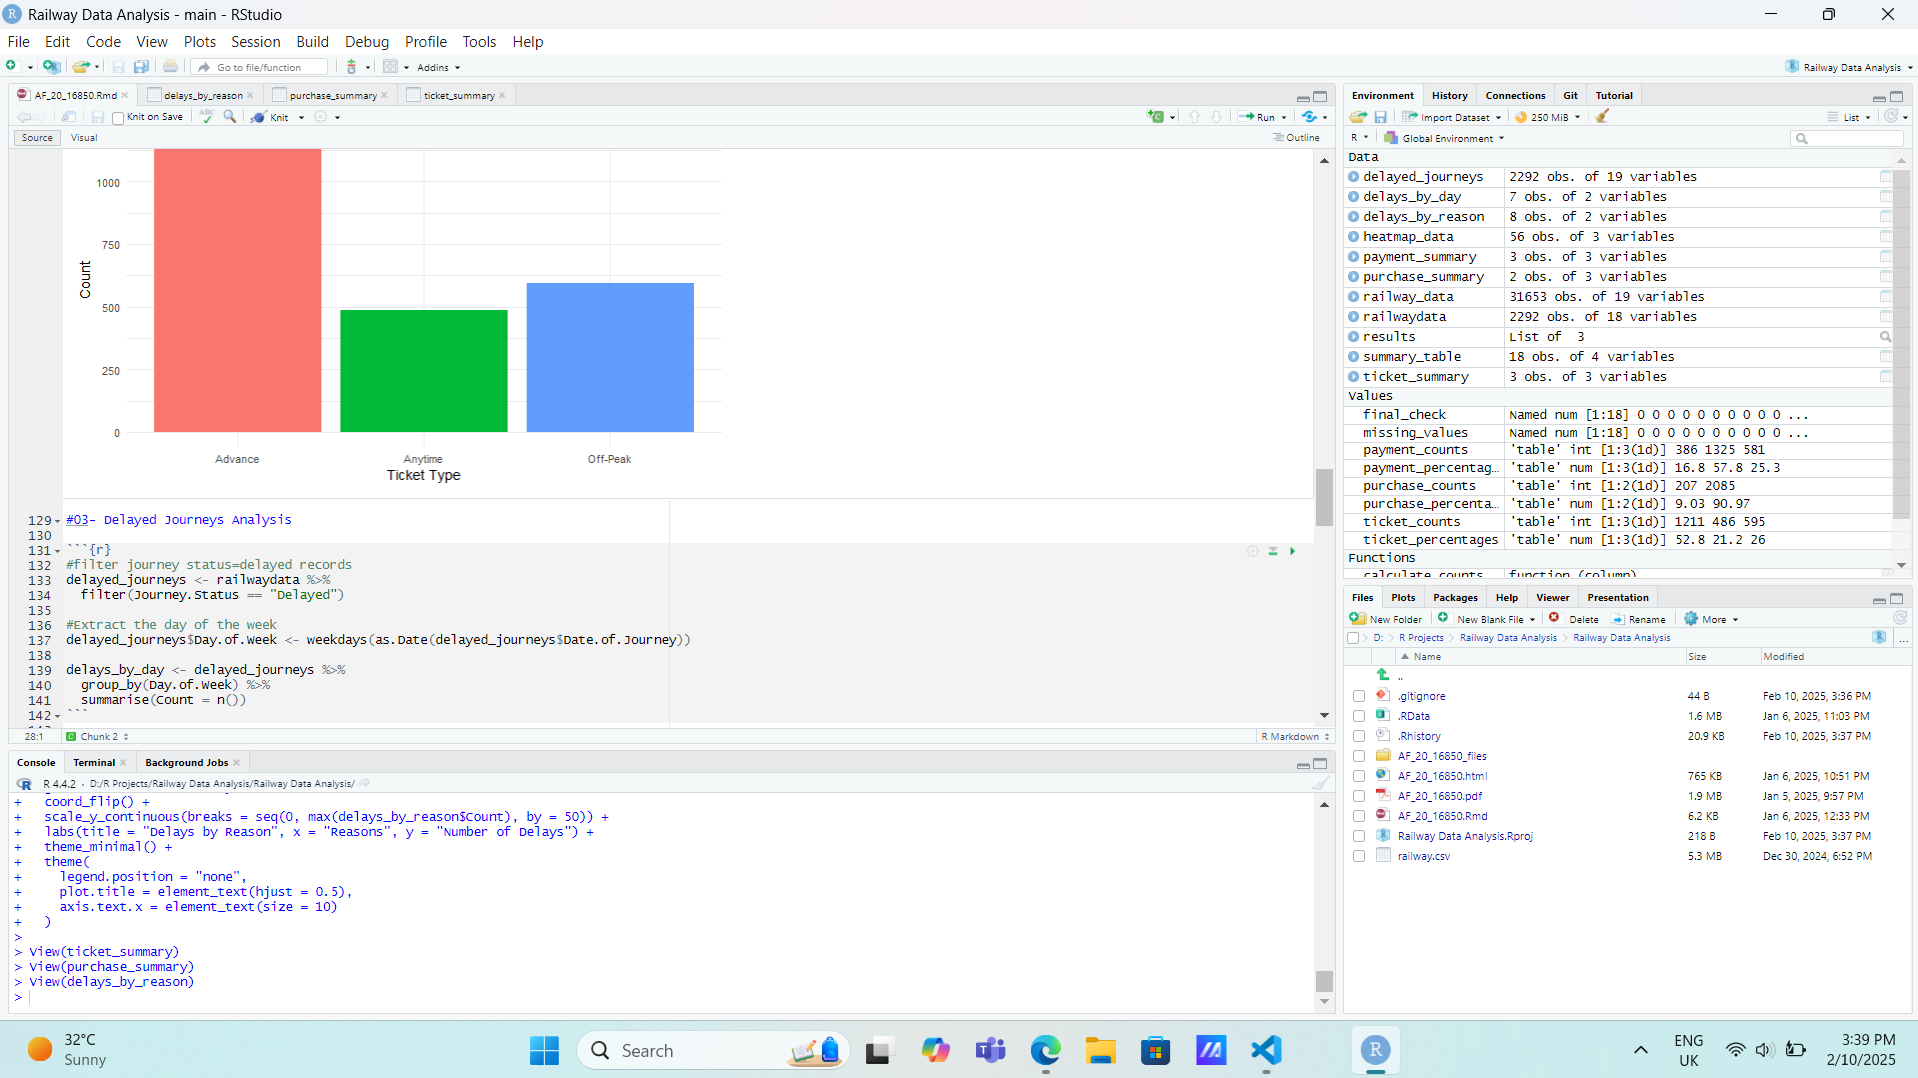1918x1078 pixels.
Task: Run current chunk with green play icon
Action: pos(1292,551)
